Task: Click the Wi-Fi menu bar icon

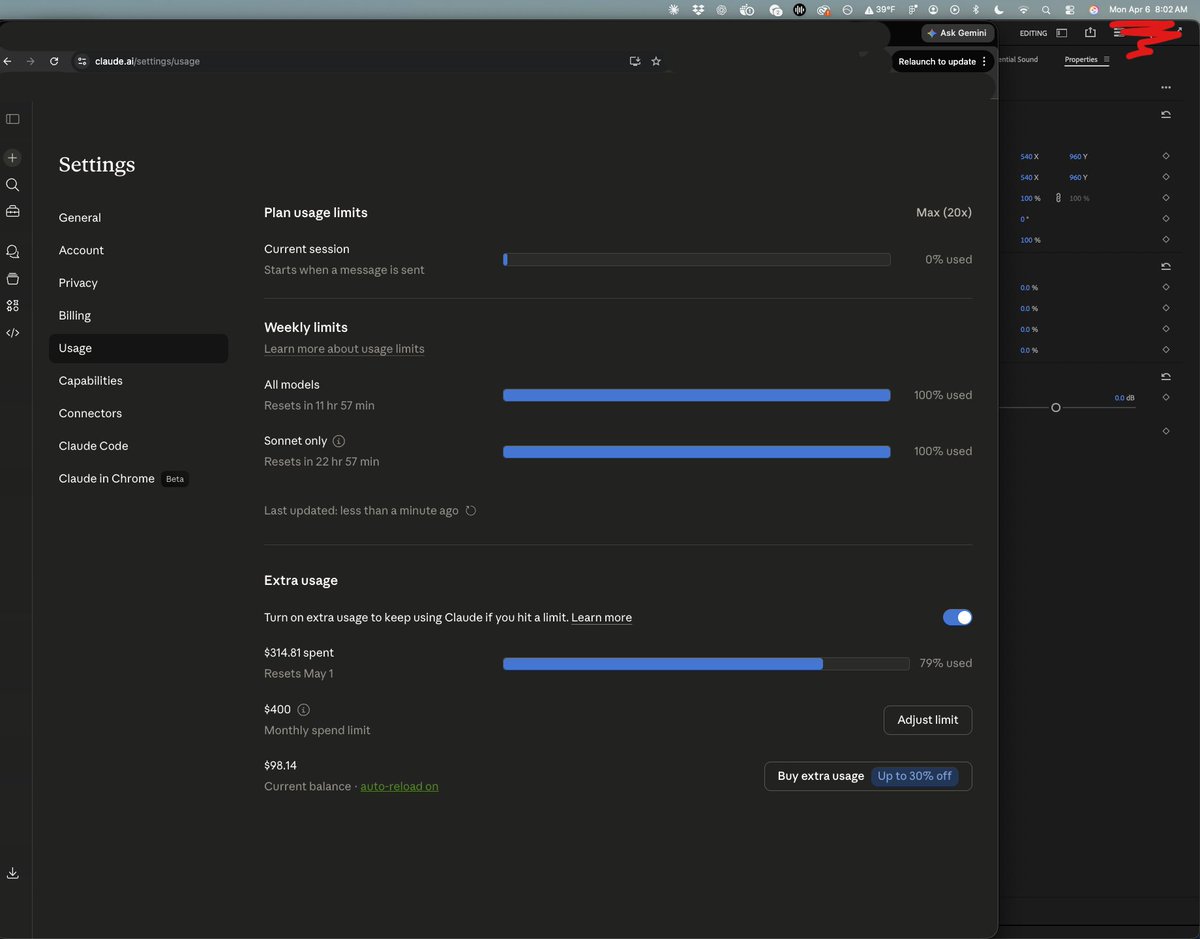Action: [x=1023, y=9]
